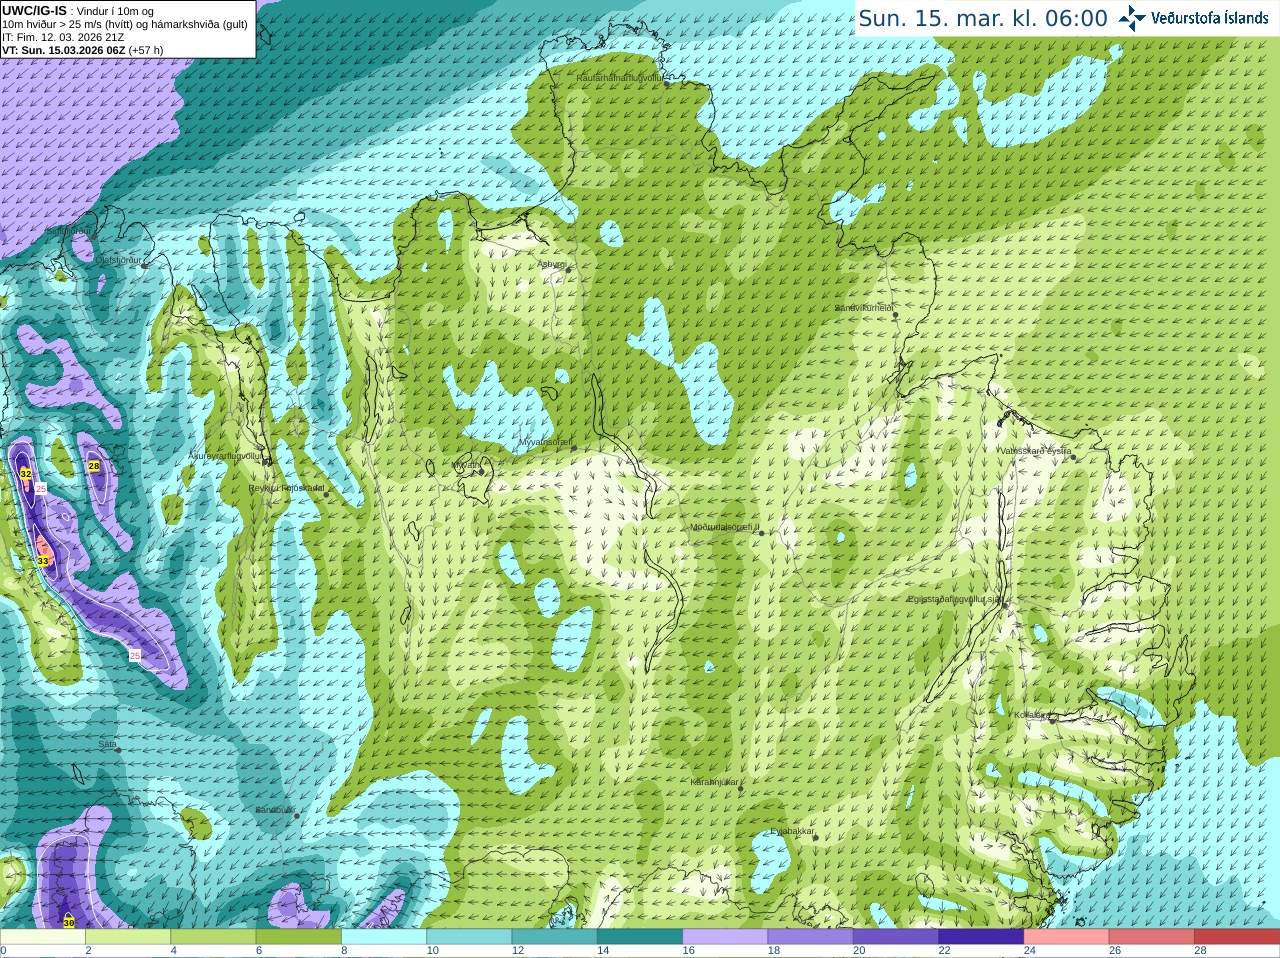Click the Raufarhafnarflugvöllur station label

coord(620,77)
